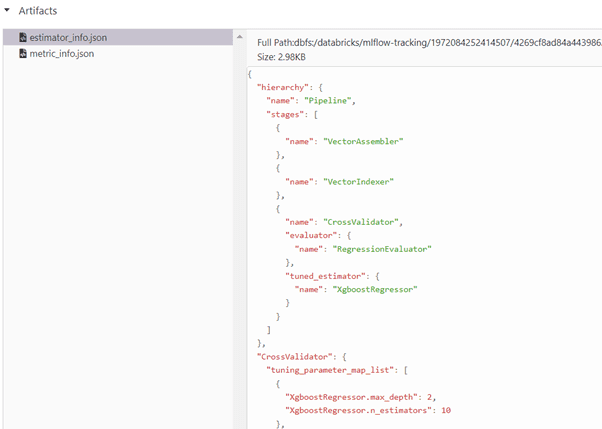This screenshot has height=429, width=602.
Task: Click the "Pipeline" name value
Action: click(328, 101)
